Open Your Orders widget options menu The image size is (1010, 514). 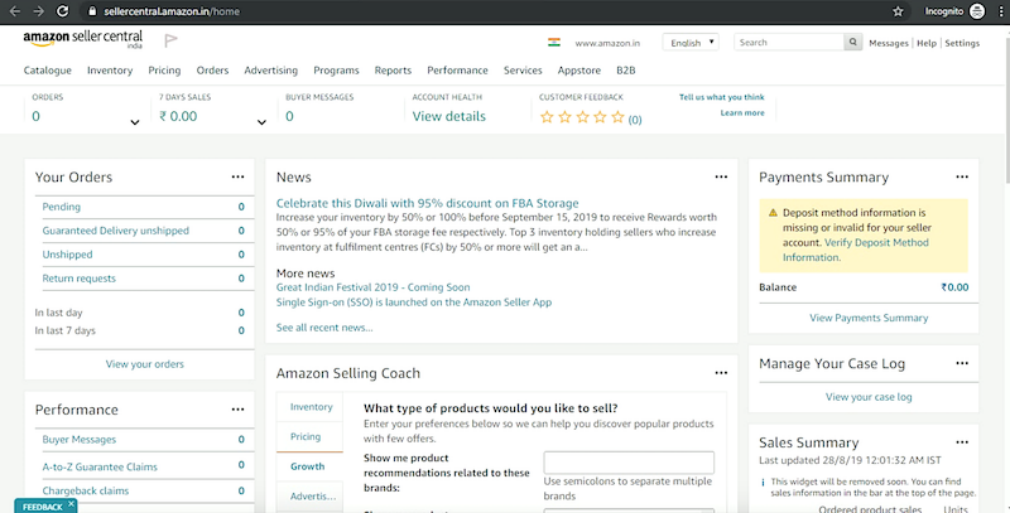click(238, 176)
